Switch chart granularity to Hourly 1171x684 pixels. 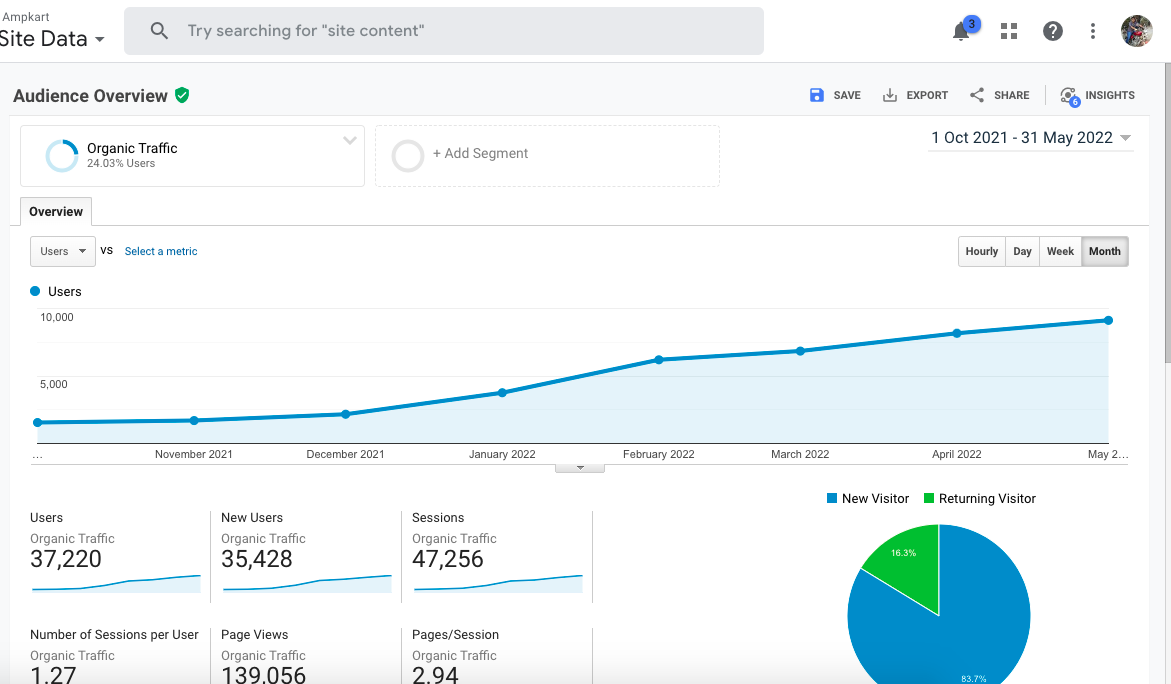tap(981, 252)
